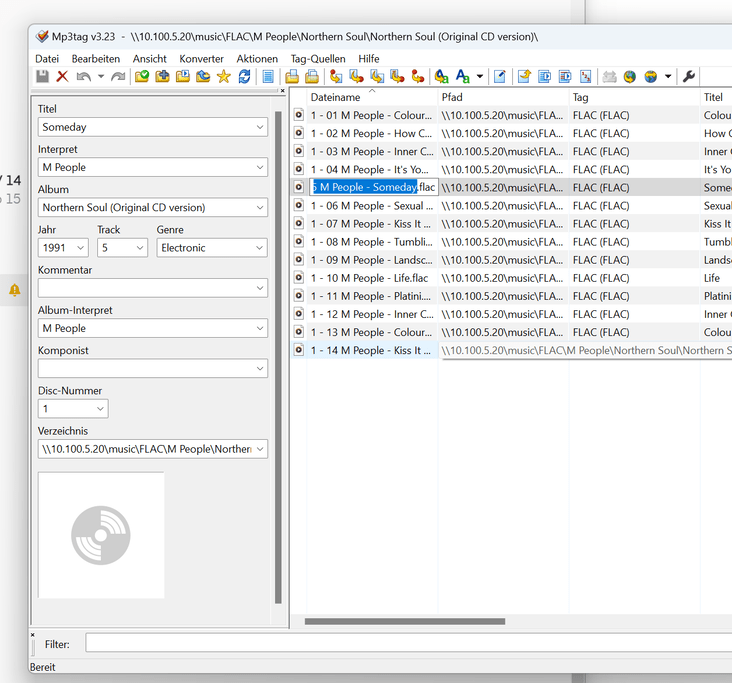Open extended tags with the pencil-page icon
Screen dimensions: 732x683
pyautogui.click(x=500, y=76)
